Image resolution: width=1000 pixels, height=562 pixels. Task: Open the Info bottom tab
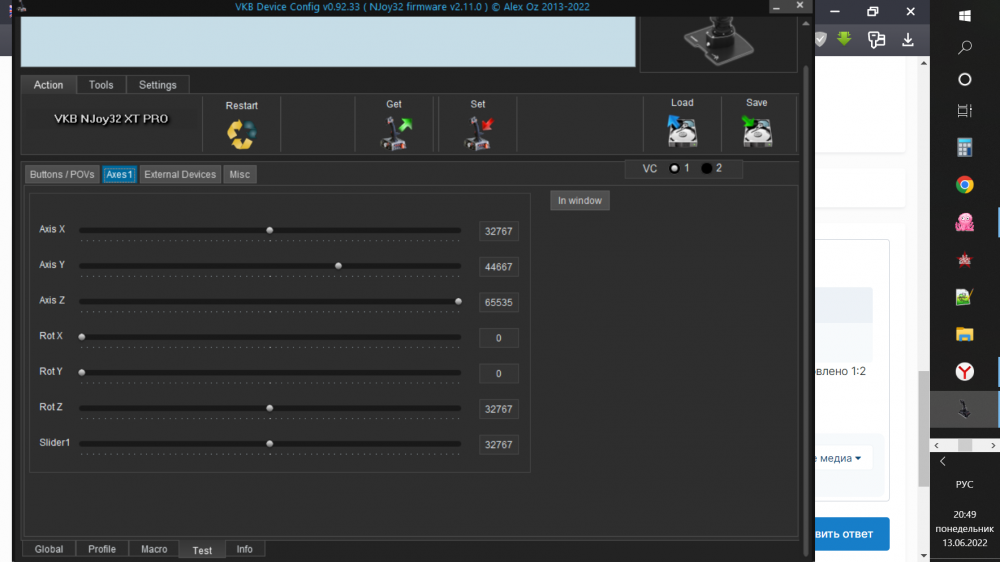(x=244, y=549)
